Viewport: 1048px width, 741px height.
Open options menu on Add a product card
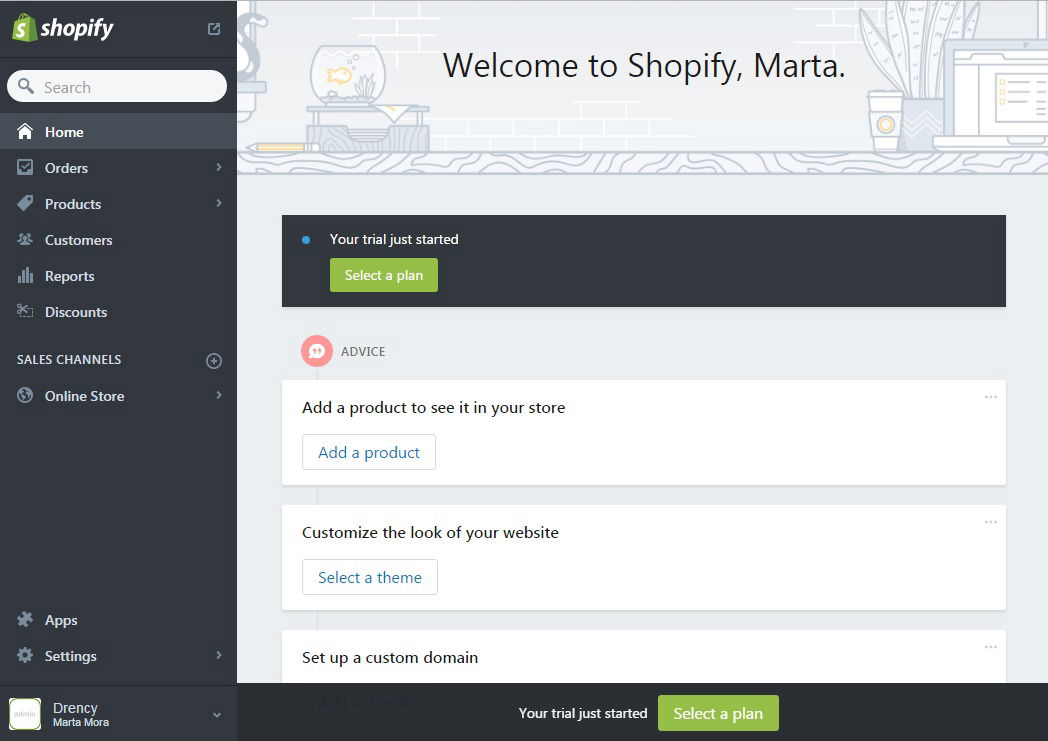pos(991,397)
